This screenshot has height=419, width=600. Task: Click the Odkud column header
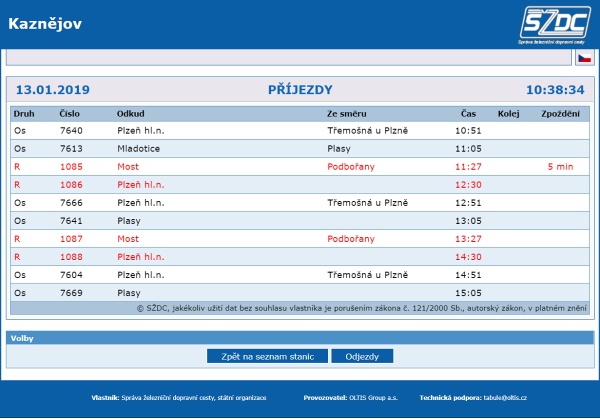pos(130,113)
